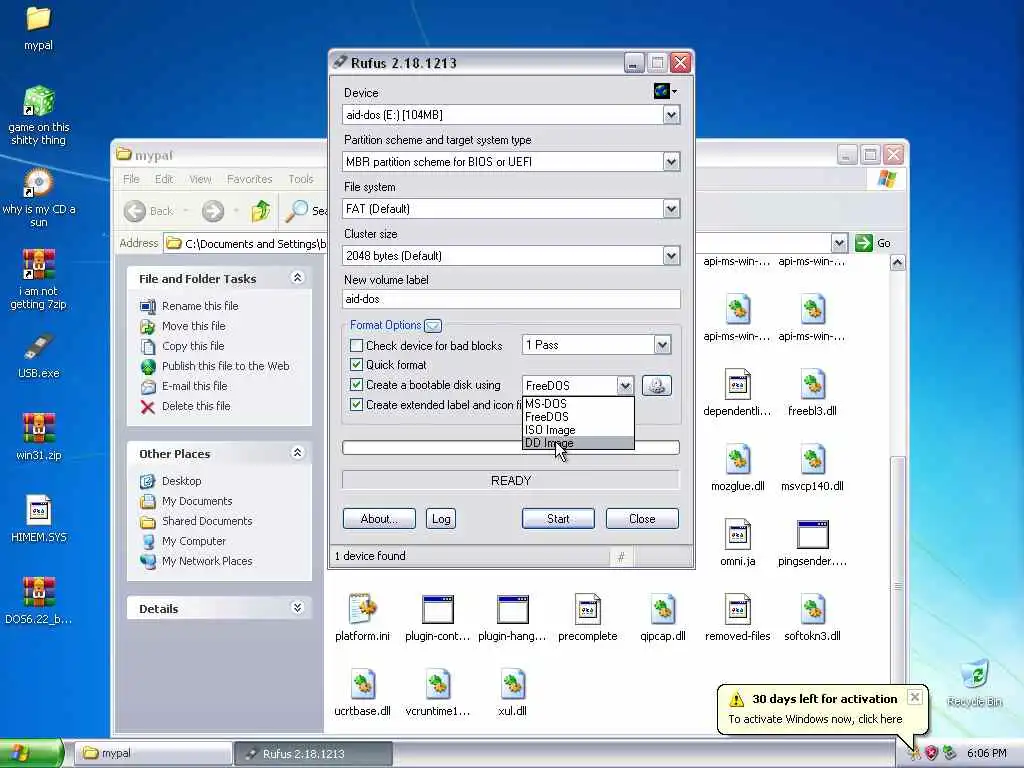Open the Cluster size dropdown
This screenshot has width=1024, height=768.
pyautogui.click(x=671, y=256)
